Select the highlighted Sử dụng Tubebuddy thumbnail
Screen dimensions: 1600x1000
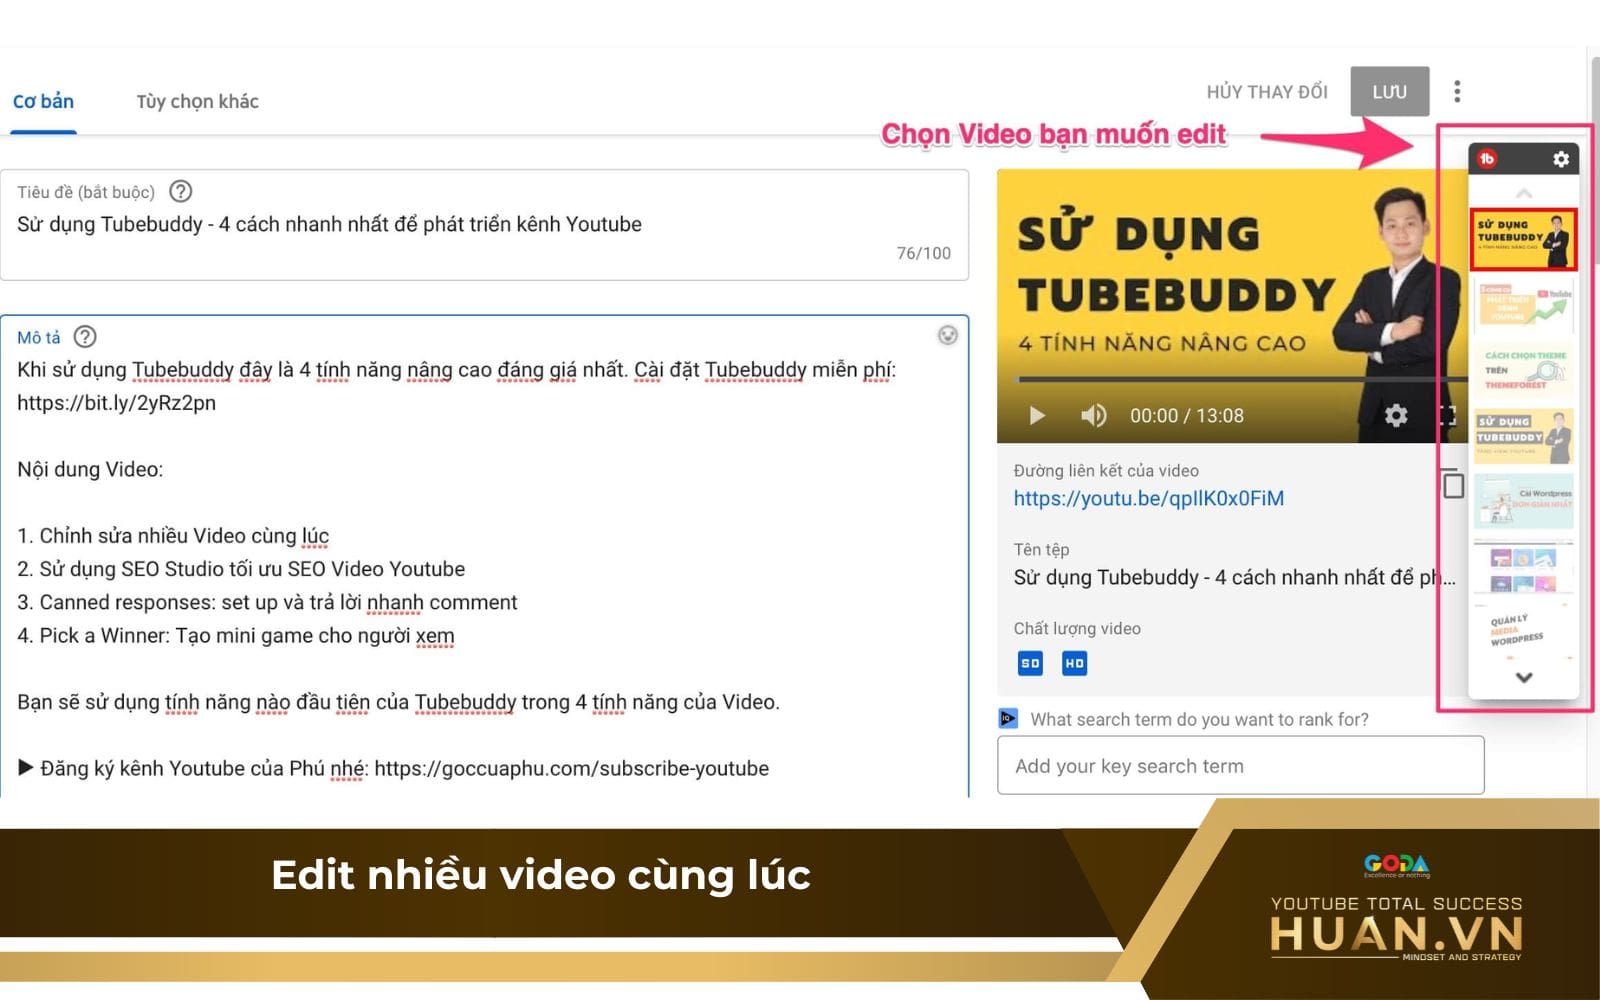pos(1523,240)
